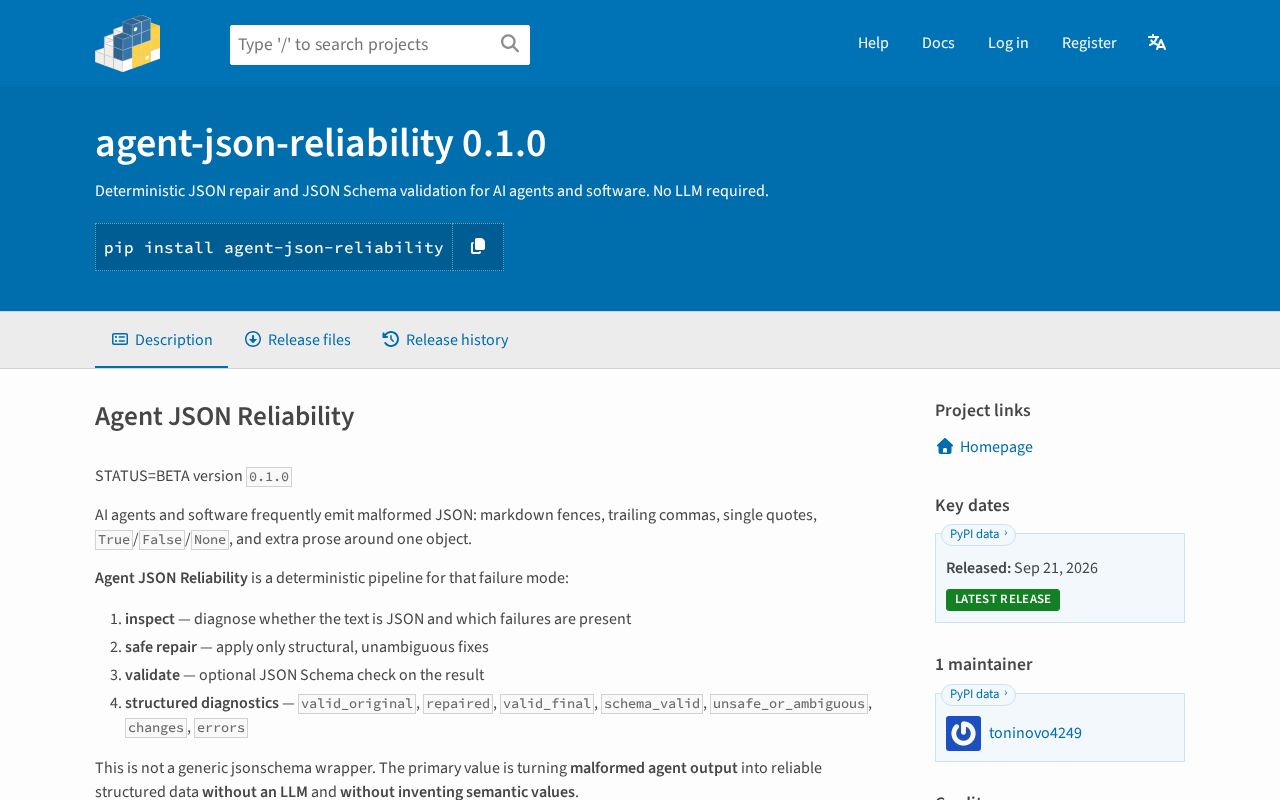
Task: Click the Agent JSON Reliability heading
Action: click(225, 416)
